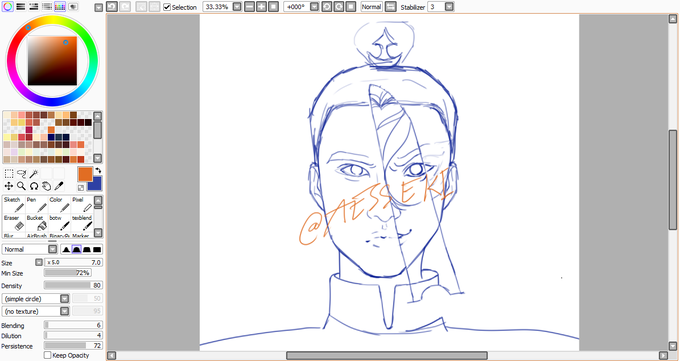Select the rectangular Selection tool

(9, 174)
